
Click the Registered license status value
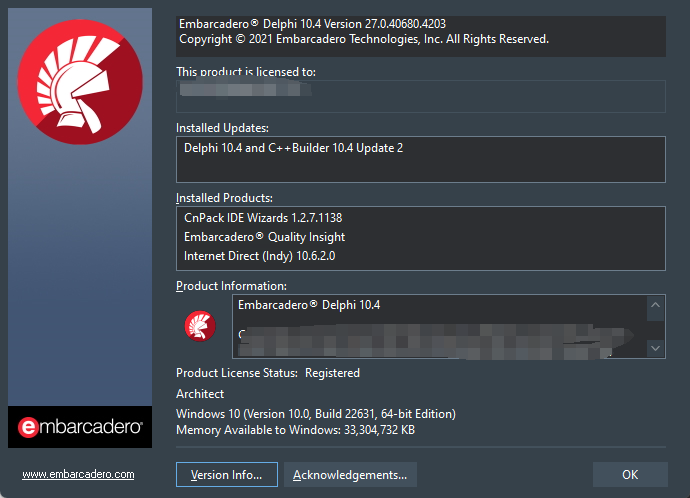pos(332,373)
